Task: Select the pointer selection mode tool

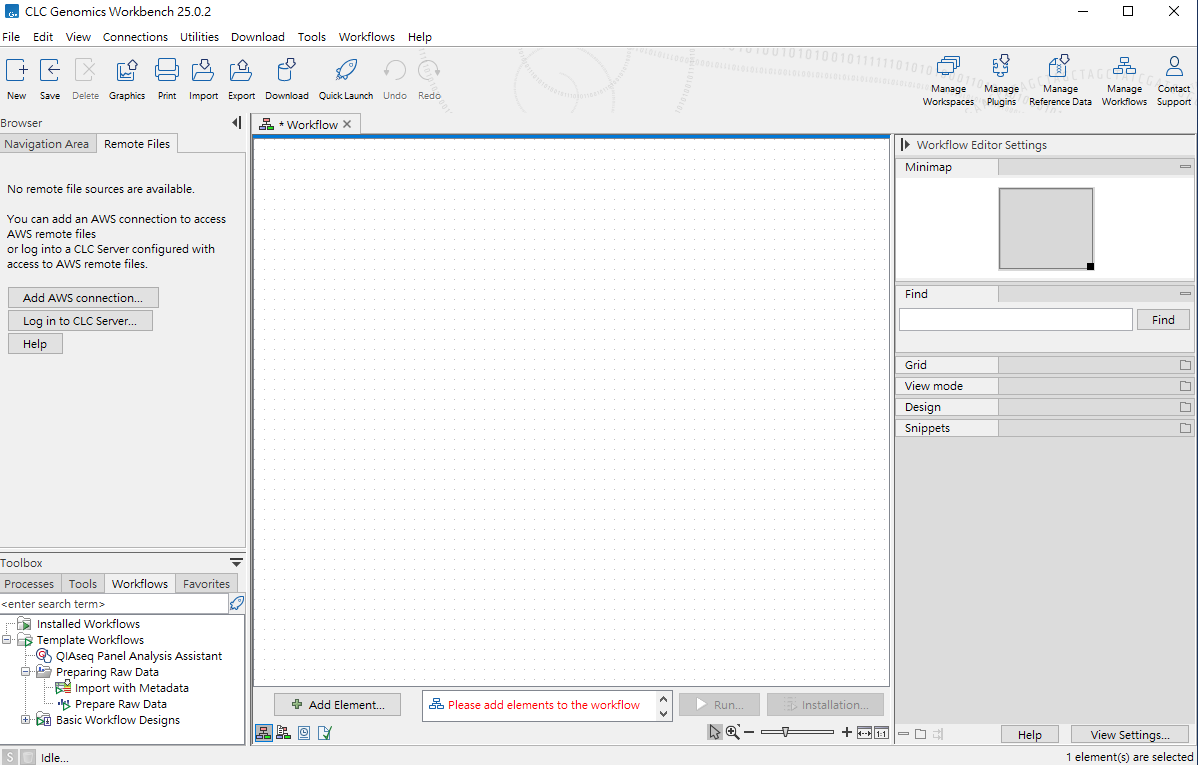Action: click(714, 732)
